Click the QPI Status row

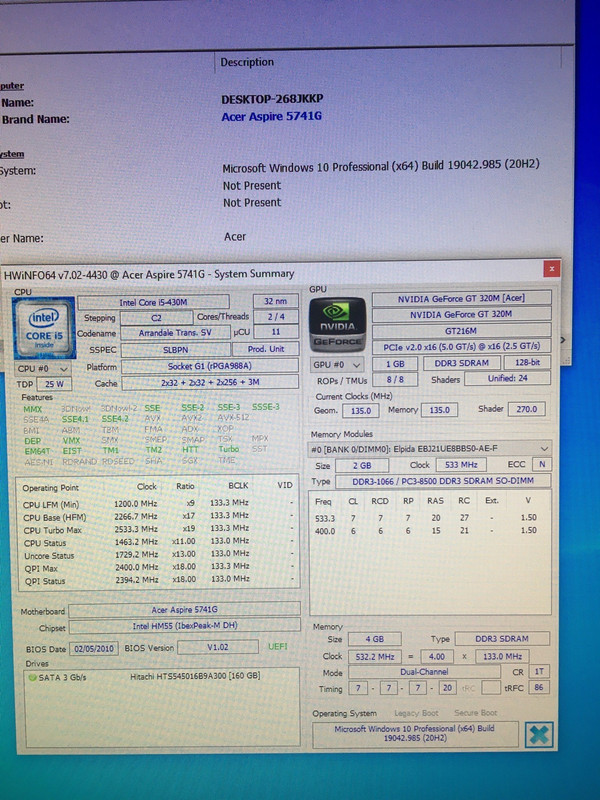point(158,580)
